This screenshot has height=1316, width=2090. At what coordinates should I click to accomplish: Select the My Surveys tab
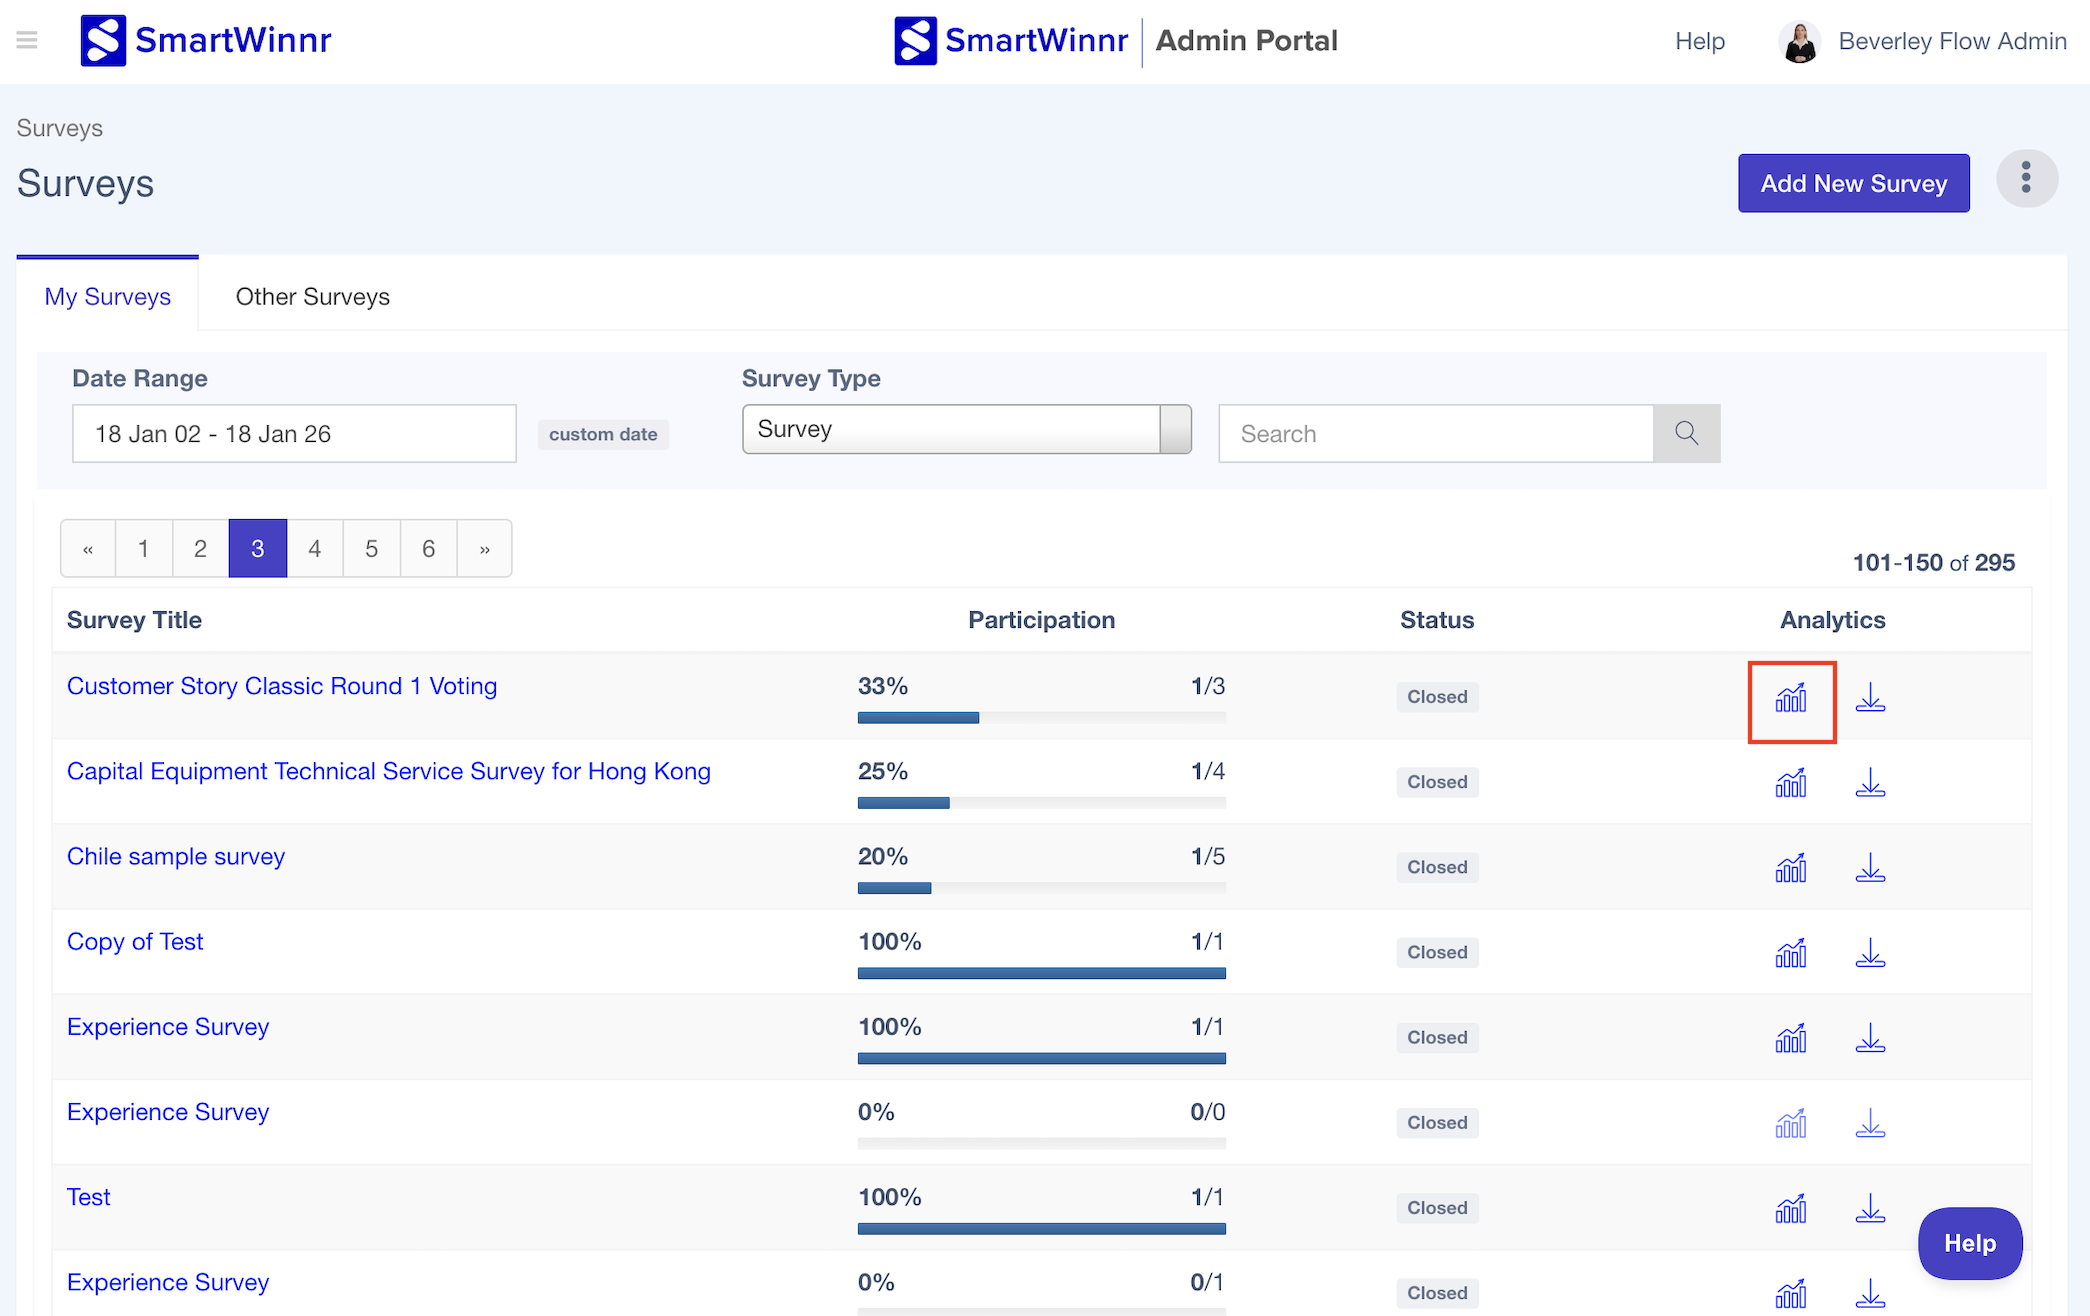click(x=108, y=297)
